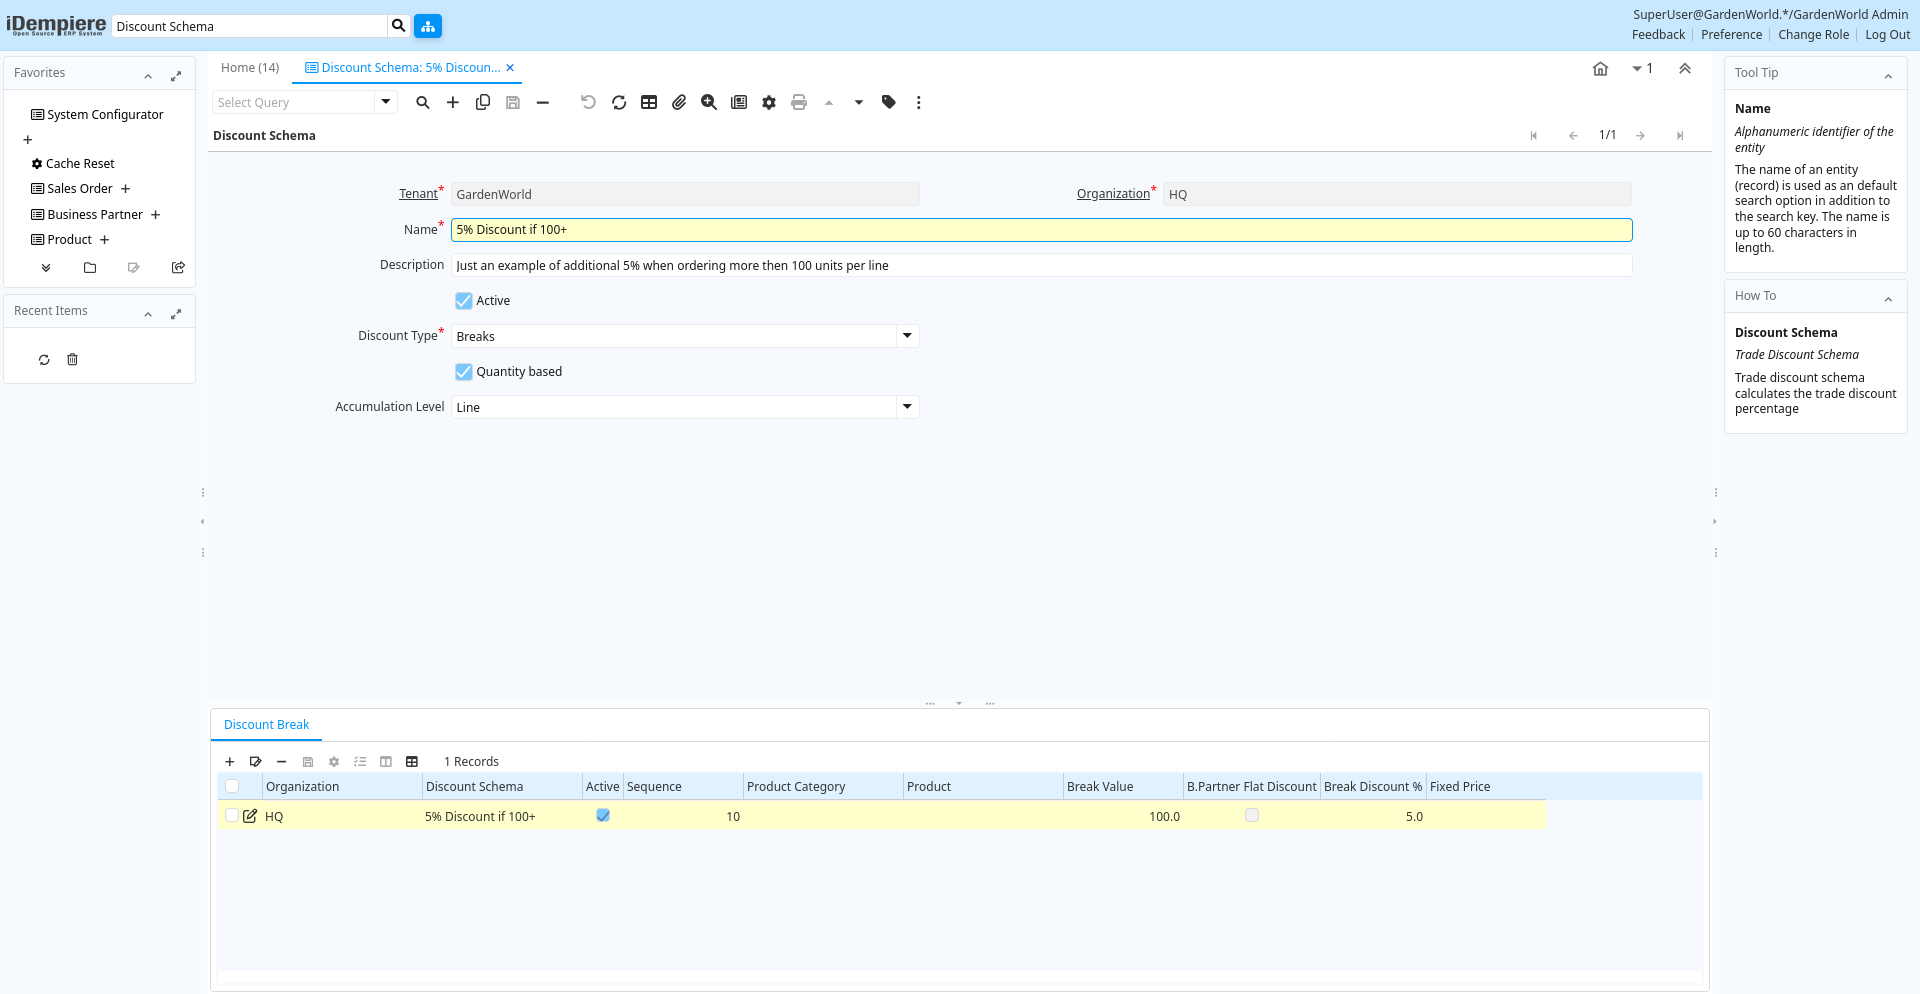Click the menu tree icon beside search
Image resolution: width=1920 pixels, height=994 pixels.
tap(428, 26)
